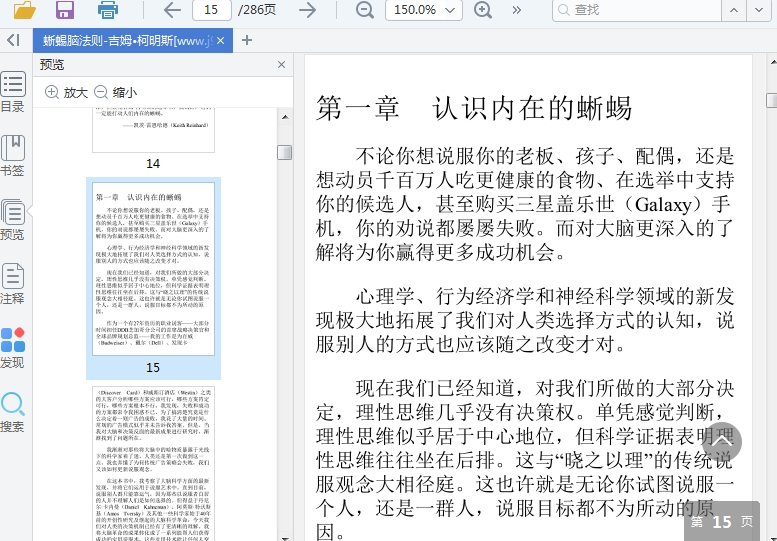Switch to the 蜥蜴脑法则 document tab

125,41
